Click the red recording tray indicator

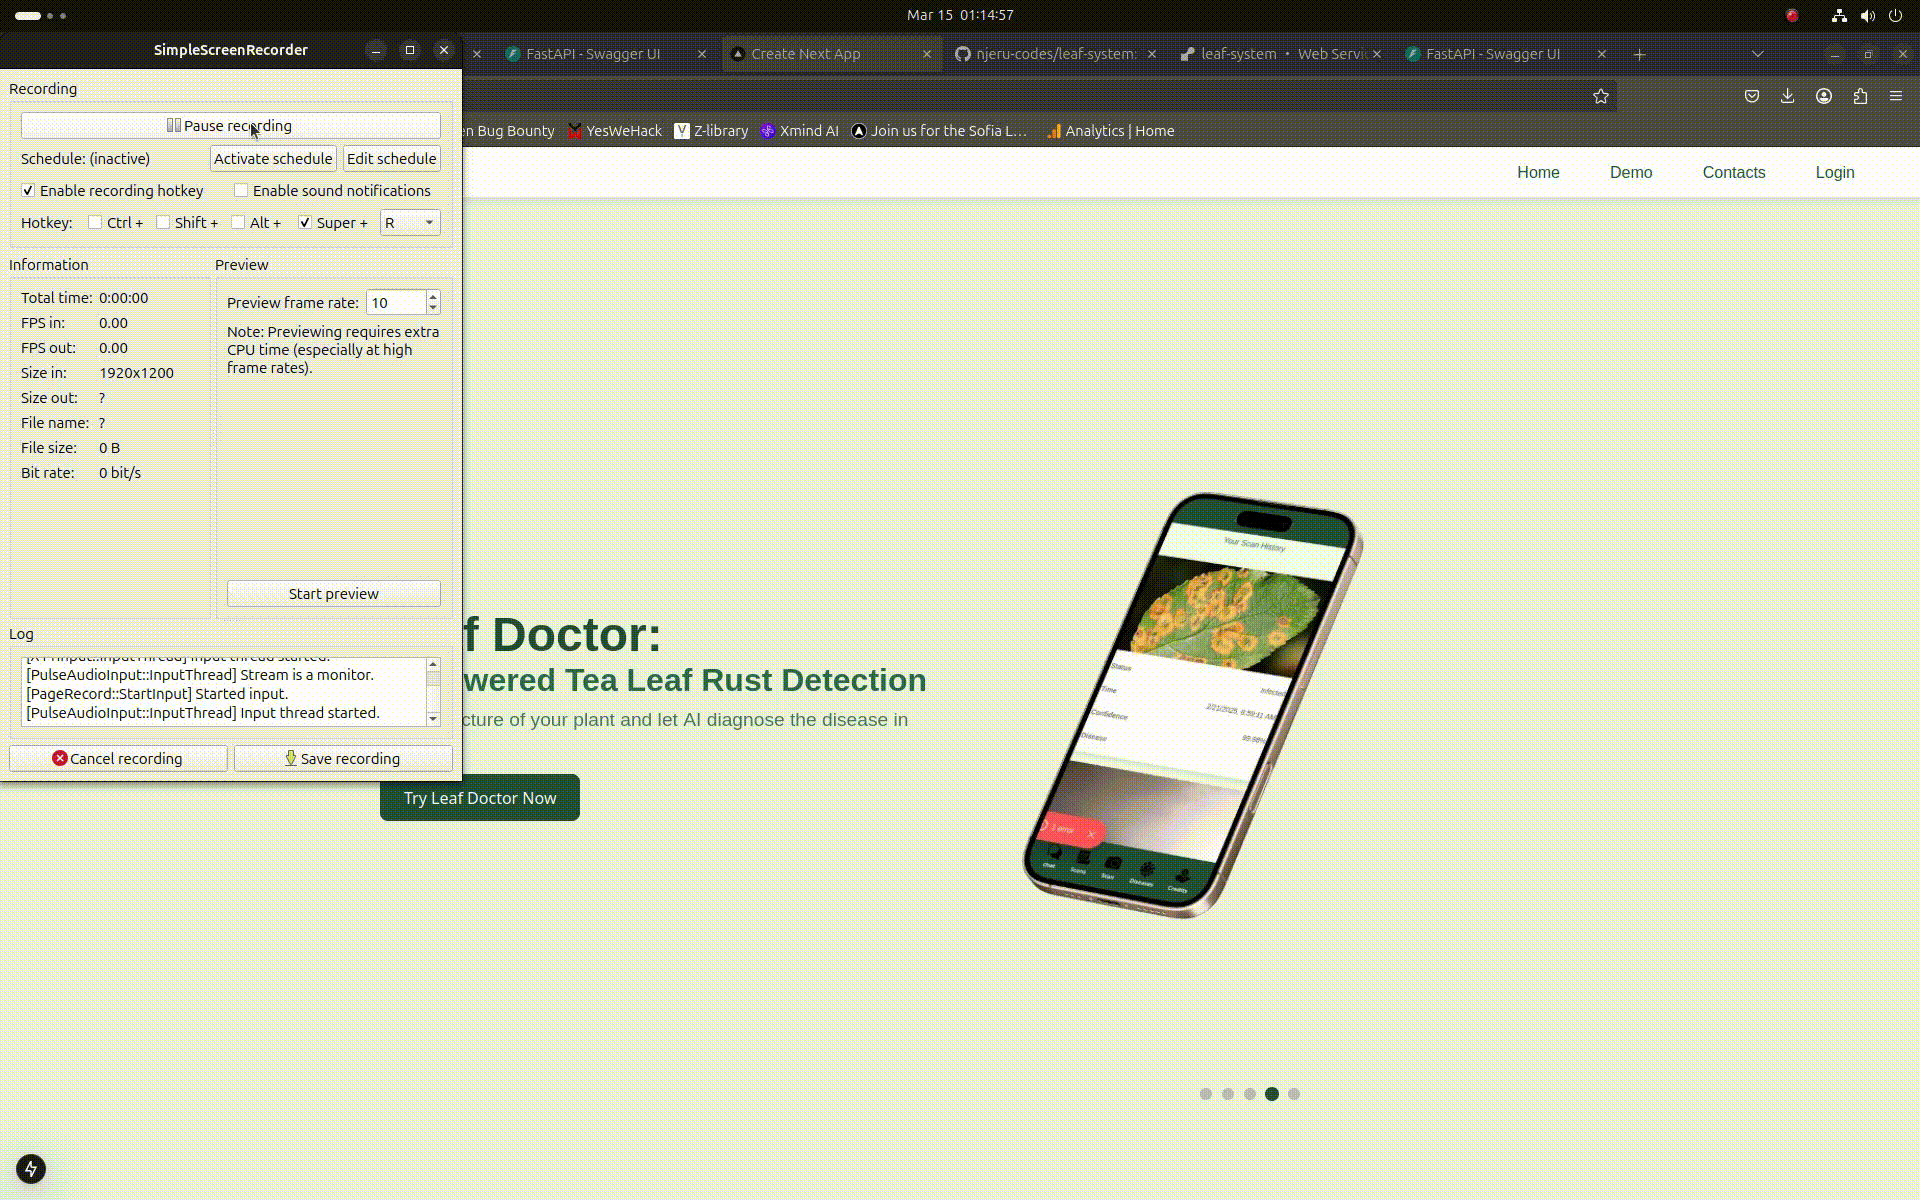pyautogui.click(x=1792, y=15)
